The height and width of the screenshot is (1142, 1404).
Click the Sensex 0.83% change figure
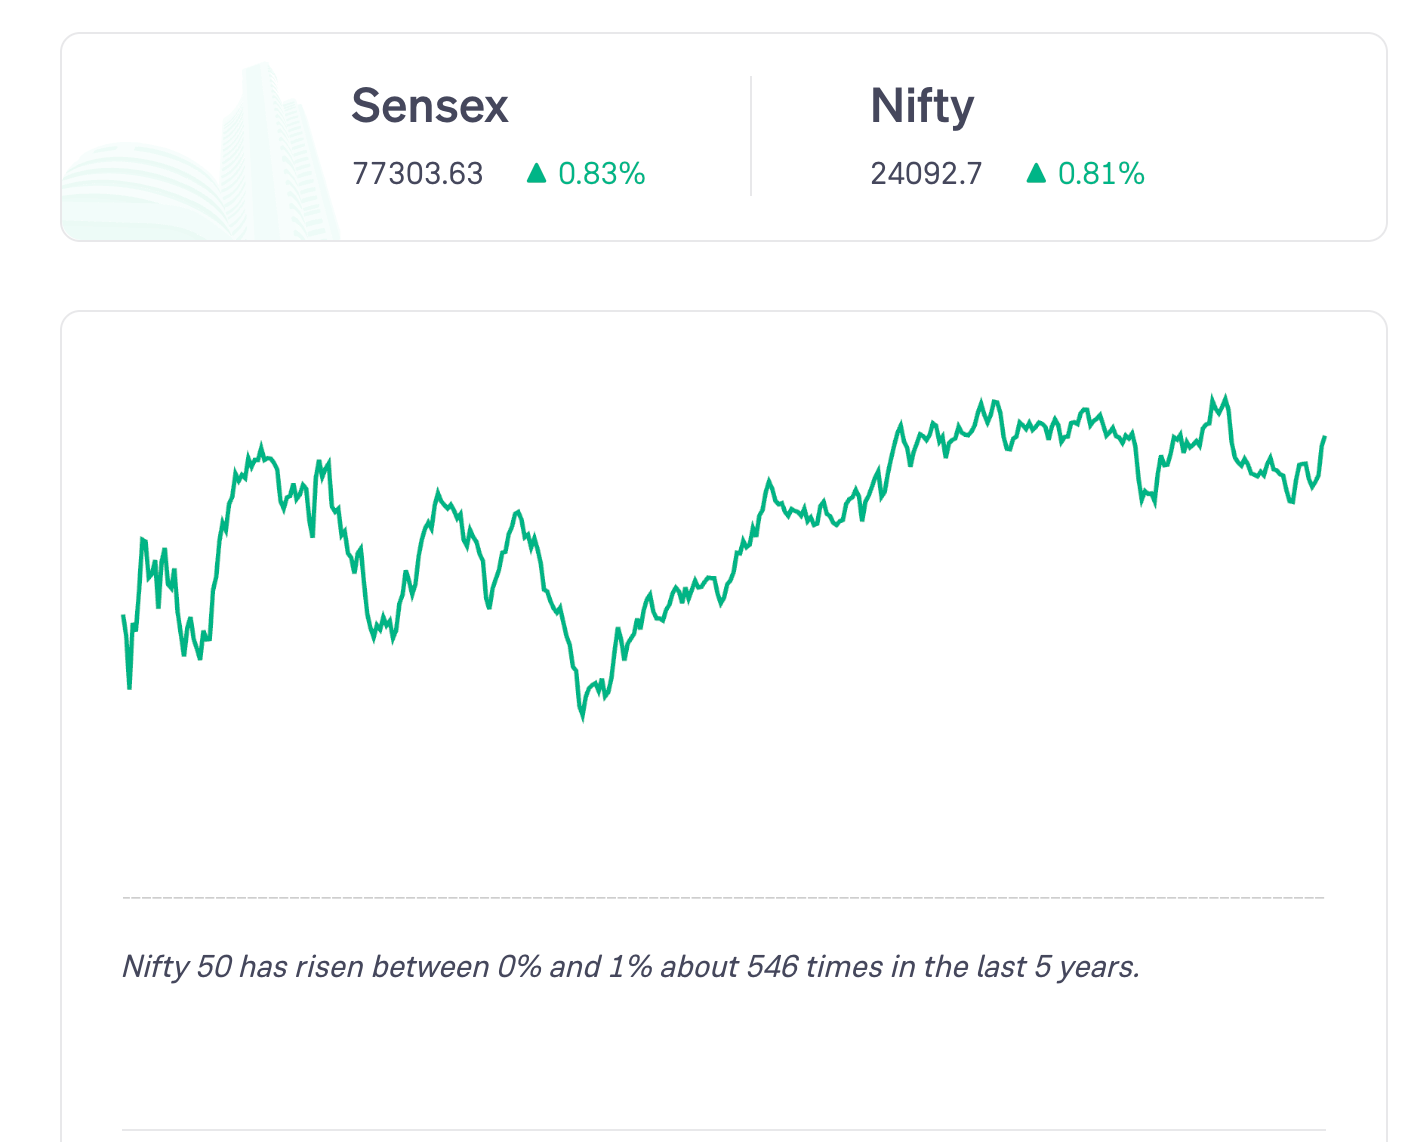[x=601, y=174]
